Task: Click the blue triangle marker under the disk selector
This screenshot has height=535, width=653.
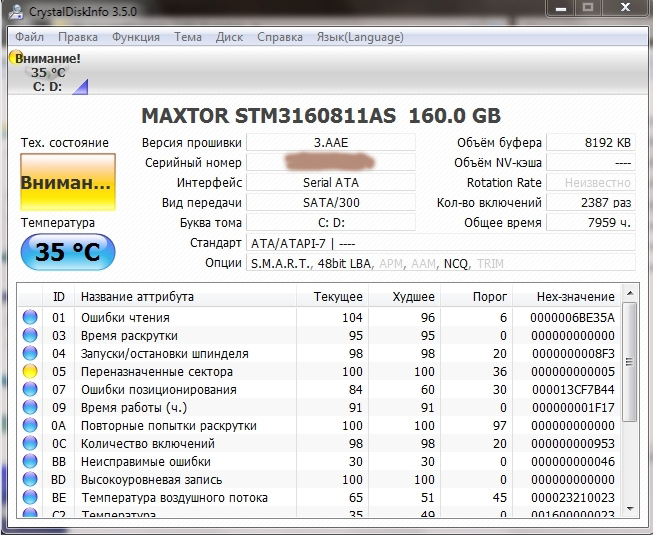Action: [x=81, y=88]
